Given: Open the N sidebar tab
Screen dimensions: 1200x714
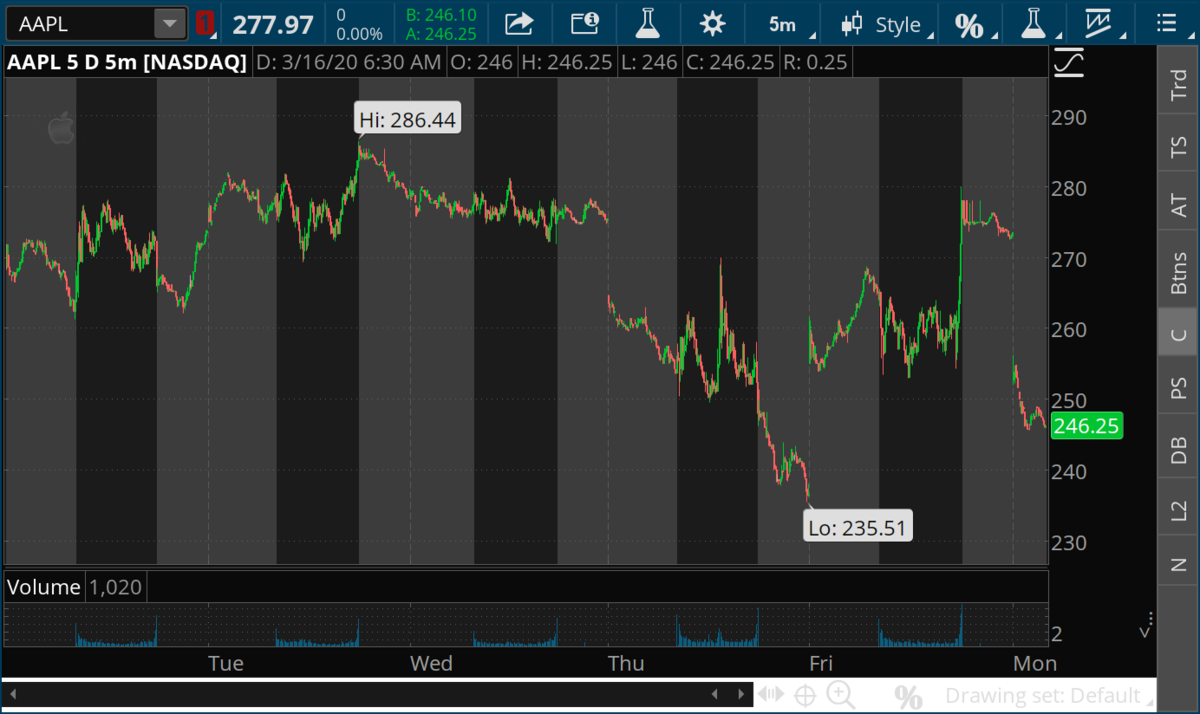Looking at the screenshot, I should coord(1178,565).
